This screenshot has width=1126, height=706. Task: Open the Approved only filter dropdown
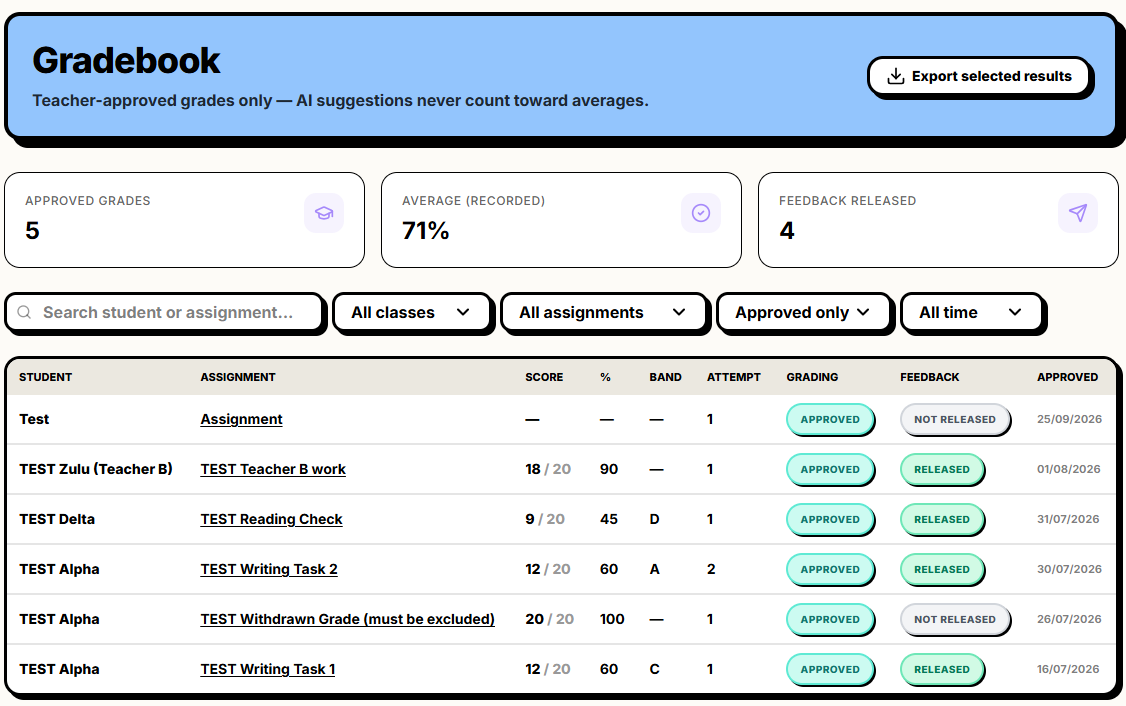click(804, 312)
